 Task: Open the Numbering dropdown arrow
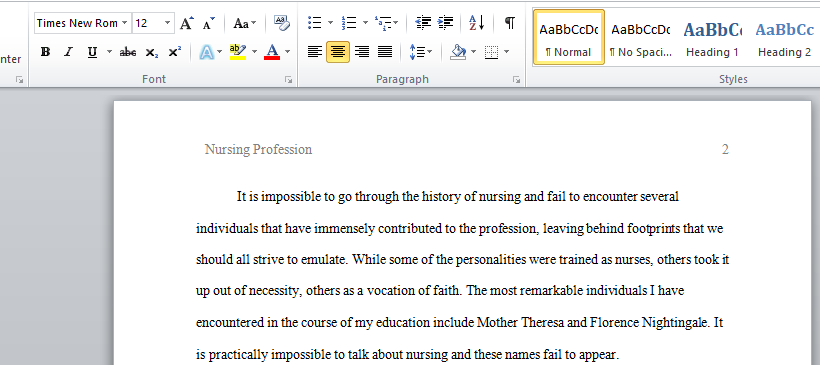coord(365,22)
